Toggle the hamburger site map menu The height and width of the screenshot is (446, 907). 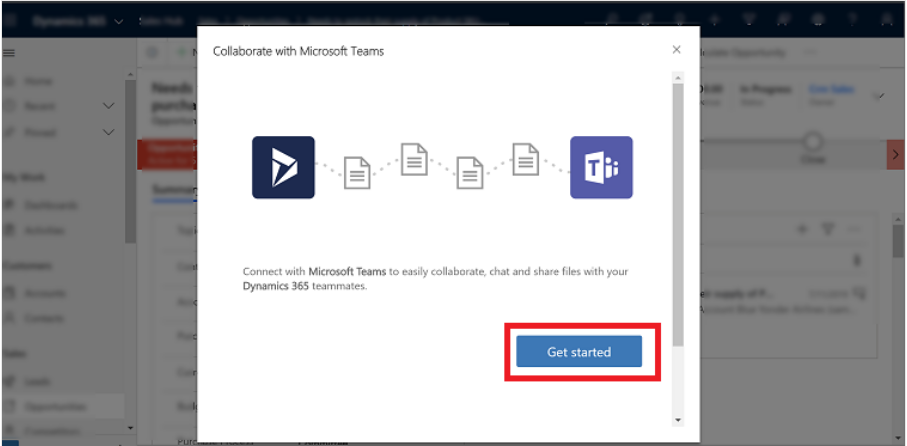click(x=9, y=53)
